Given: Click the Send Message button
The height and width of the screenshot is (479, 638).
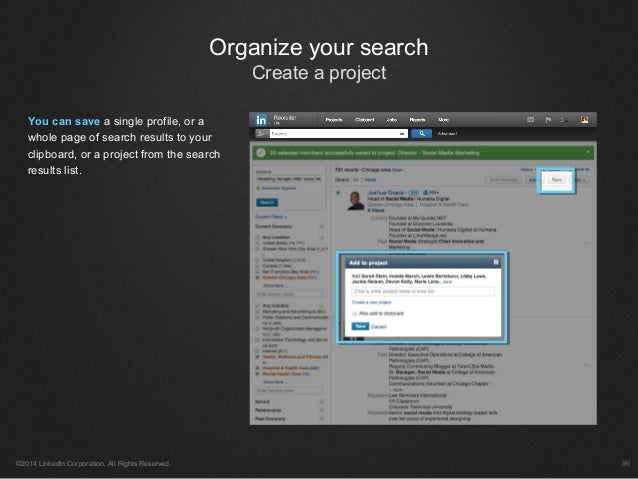Looking at the screenshot, I should (x=503, y=179).
